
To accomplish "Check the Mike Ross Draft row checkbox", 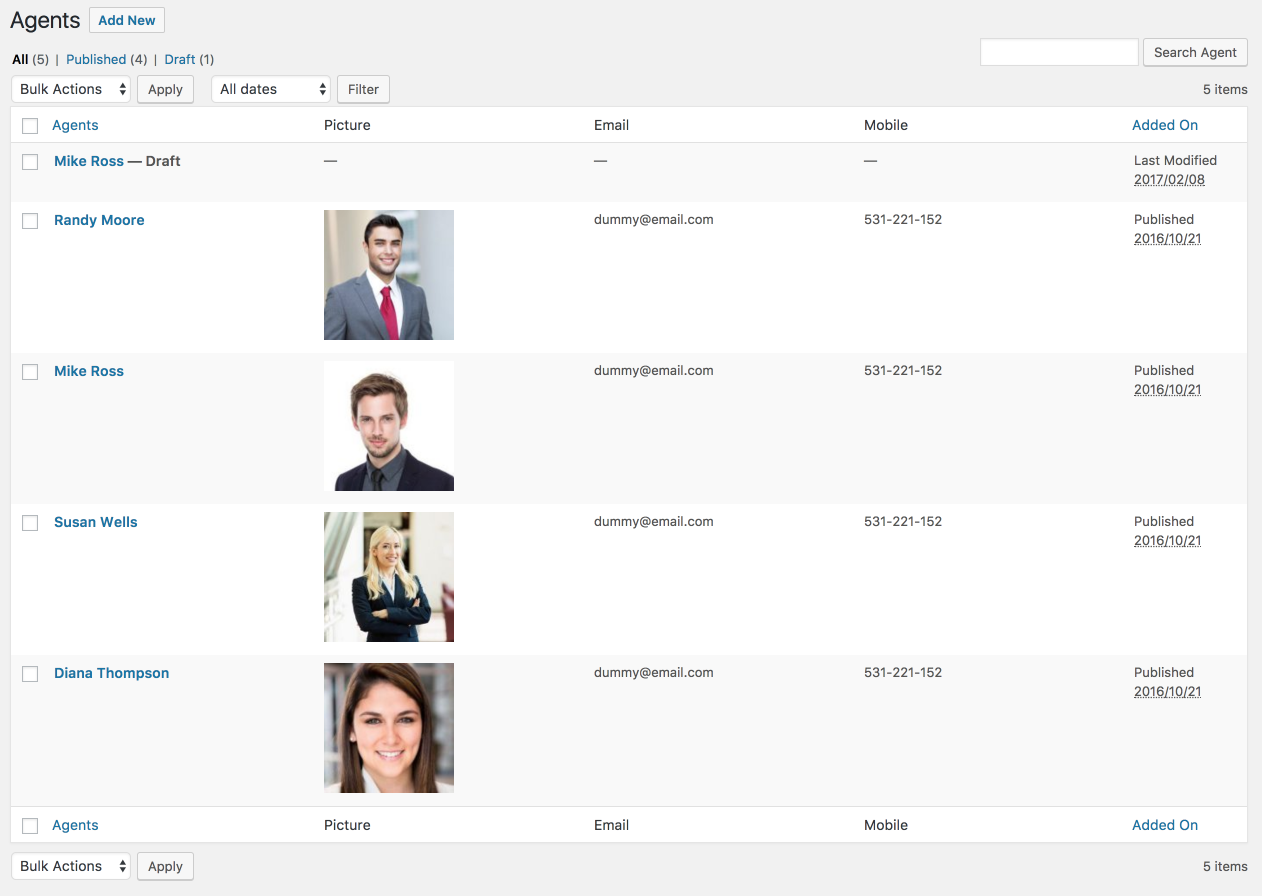I will point(30,162).
